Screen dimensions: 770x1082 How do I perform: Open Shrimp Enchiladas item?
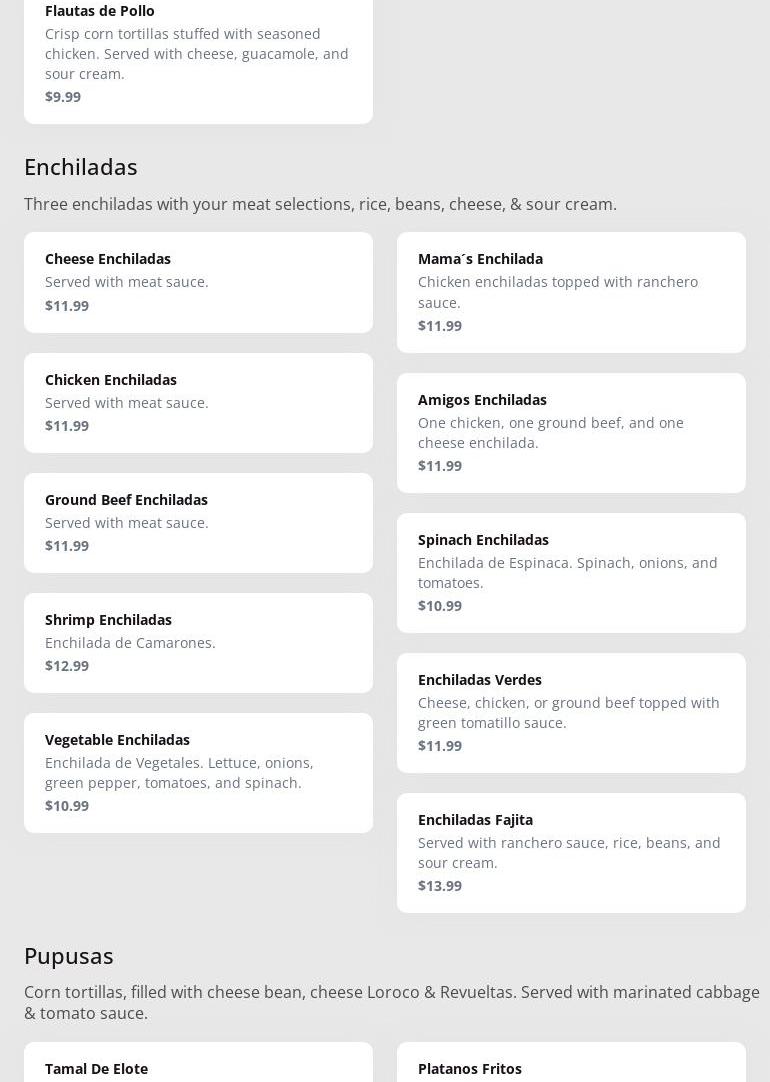tap(198, 642)
